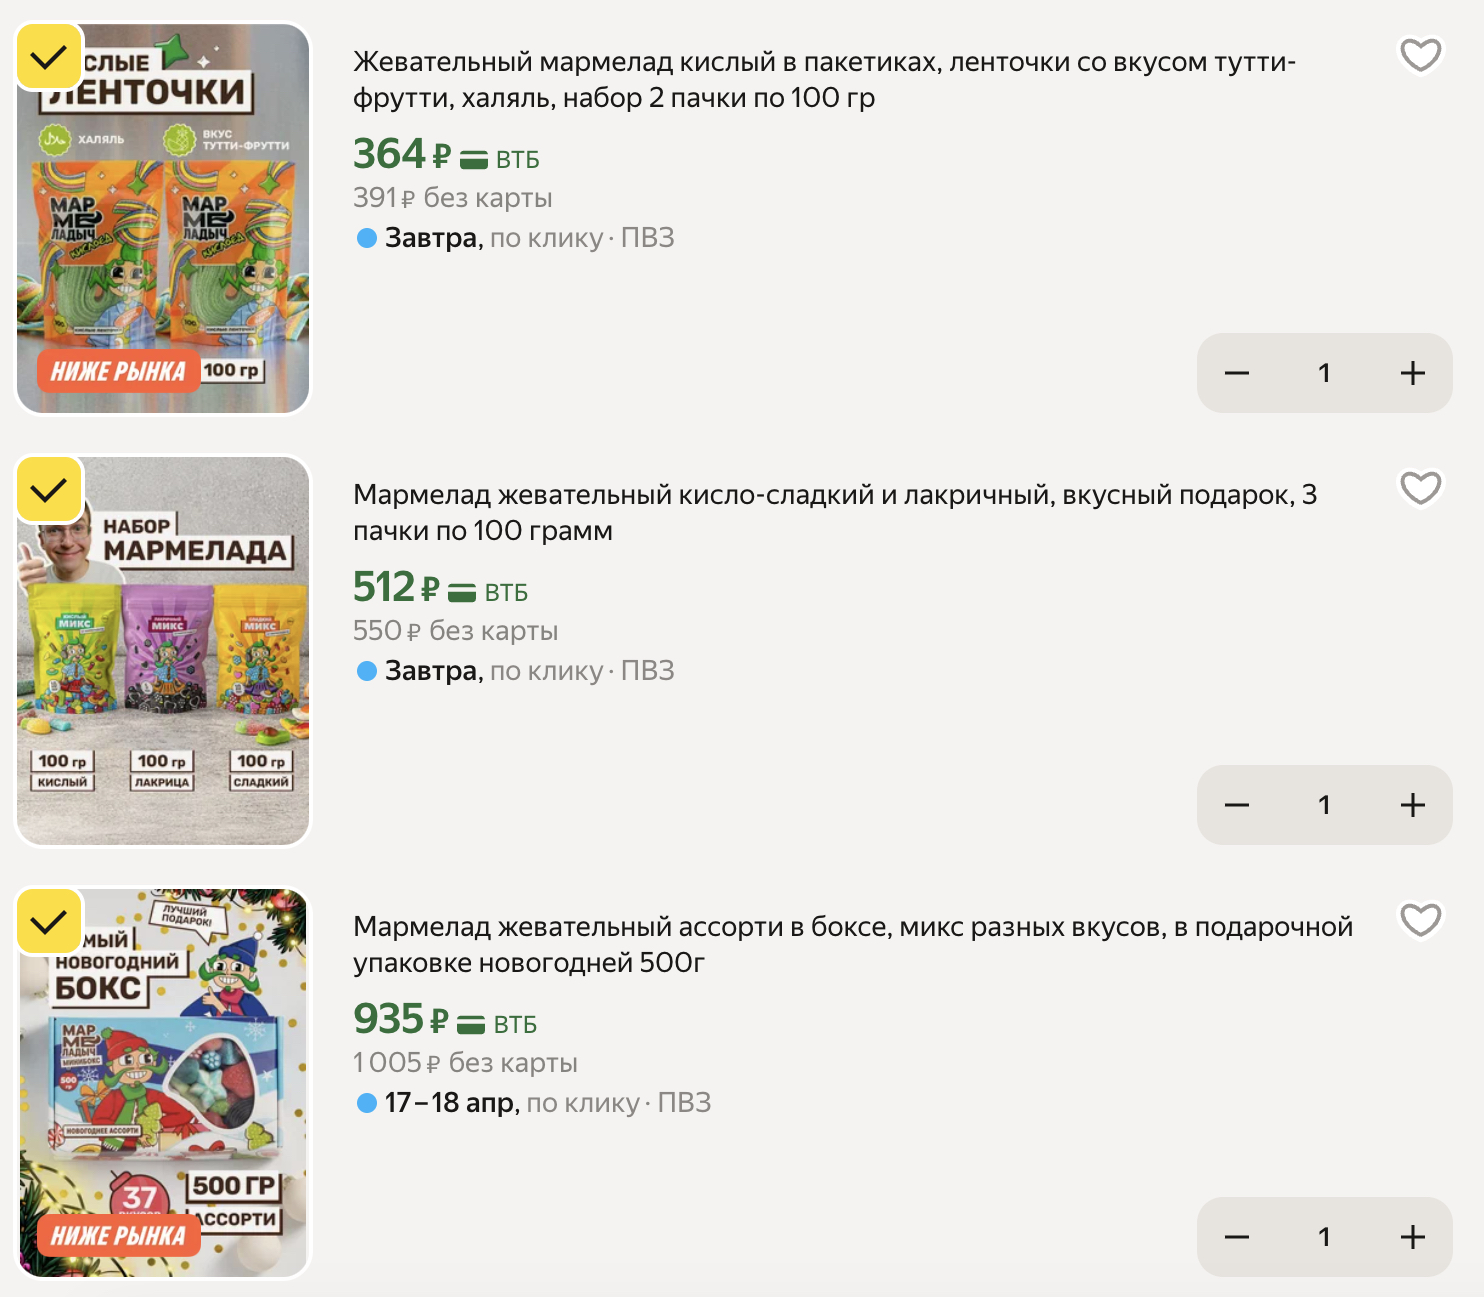
Task: Click the 364 ₽ VTB card price
Action: pos(445,155)
